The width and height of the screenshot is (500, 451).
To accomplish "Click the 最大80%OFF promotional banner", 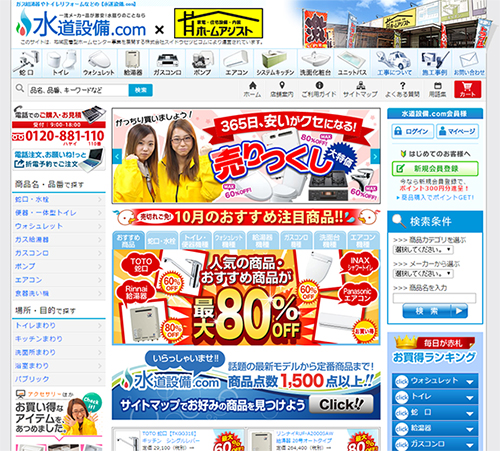I will pos(246,297).
